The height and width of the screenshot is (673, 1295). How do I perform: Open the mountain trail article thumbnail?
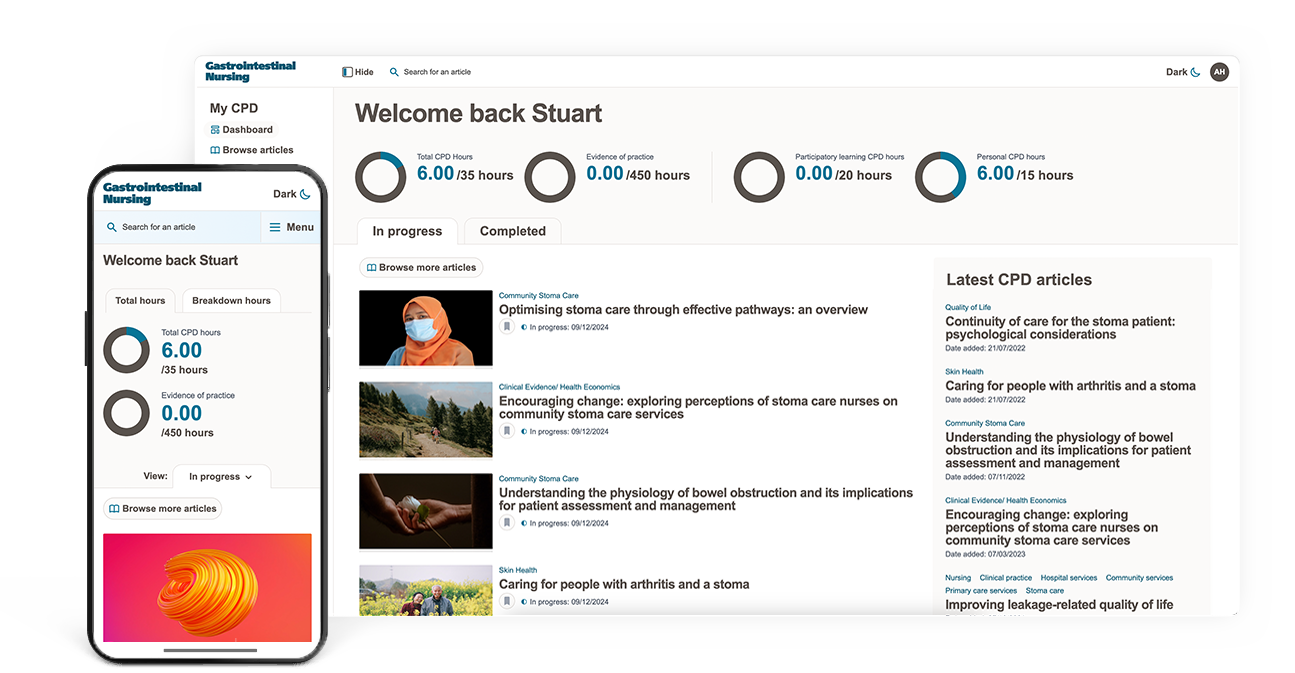click(x=426, y=420)
